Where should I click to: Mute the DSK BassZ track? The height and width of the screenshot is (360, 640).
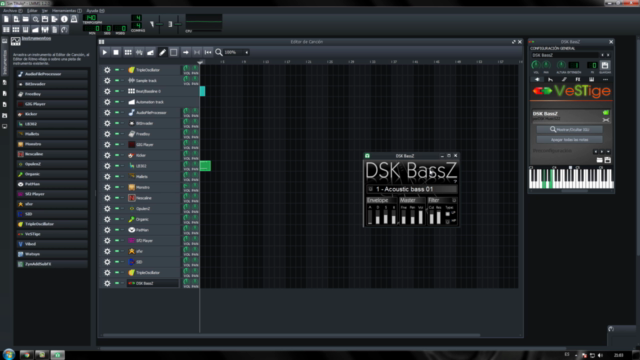tap(117, 283)
